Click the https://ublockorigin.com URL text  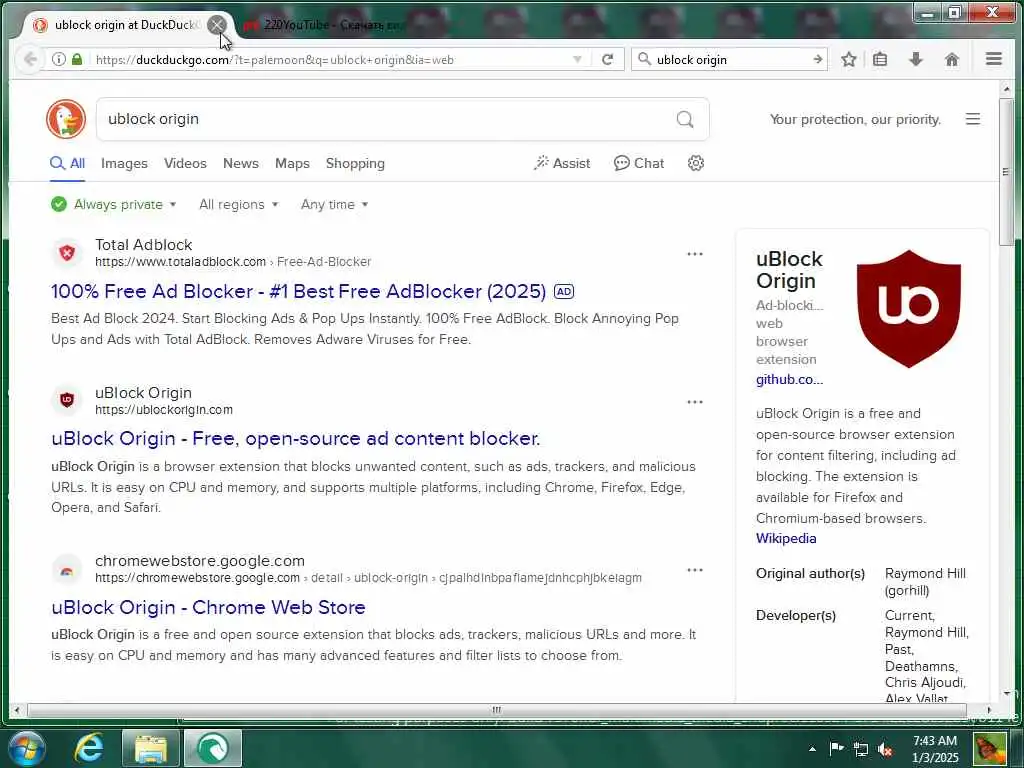pyautogui.click(x=164, y=409)
